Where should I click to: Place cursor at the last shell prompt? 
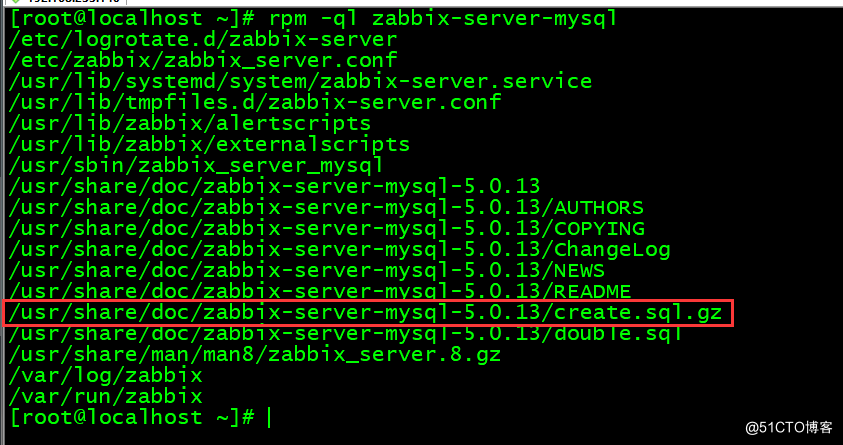268,417
